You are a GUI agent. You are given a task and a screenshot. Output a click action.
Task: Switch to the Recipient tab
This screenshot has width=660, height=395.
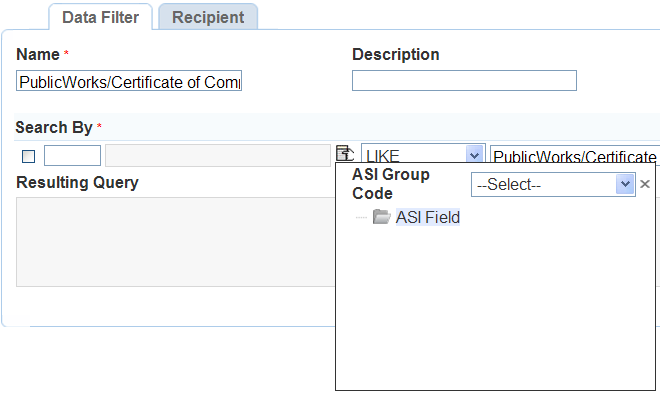coord(208,17)
